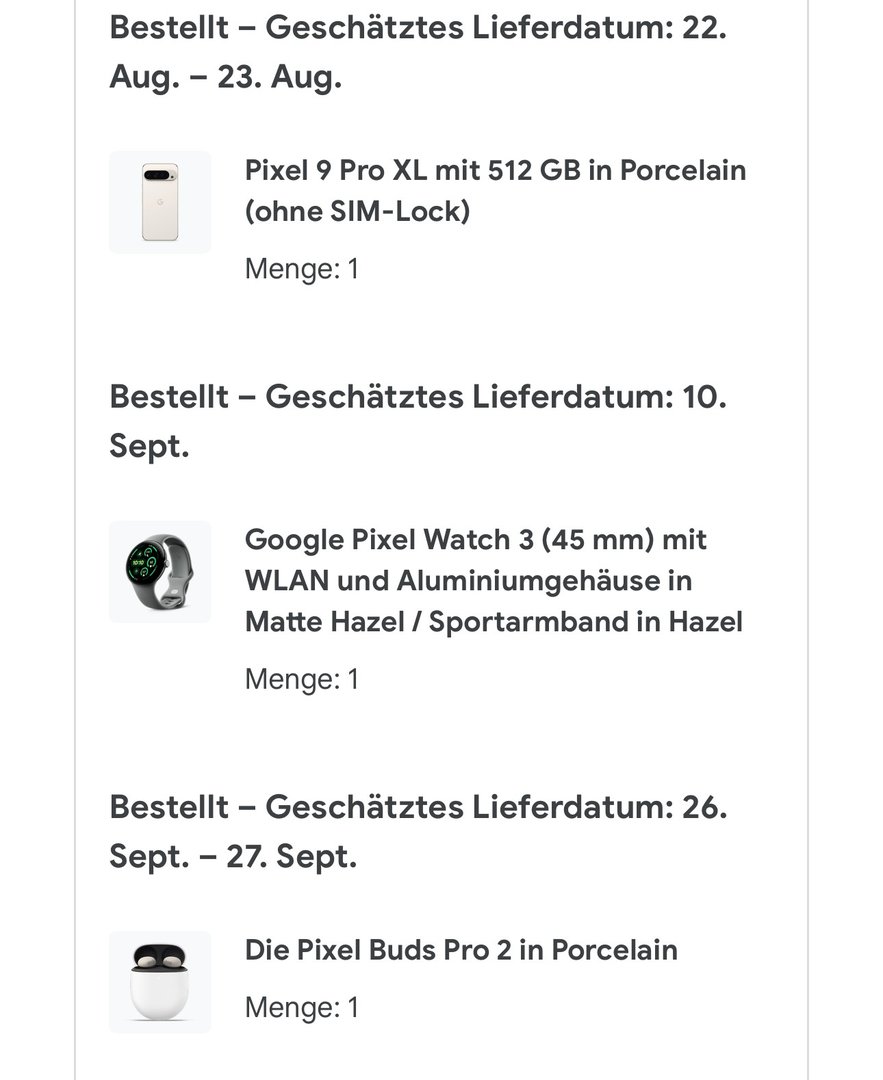Screen dimensions: 883x1080
Task: Open the Pixel Buds Pro 2 in Porcelain title
Action: point(461,950)
